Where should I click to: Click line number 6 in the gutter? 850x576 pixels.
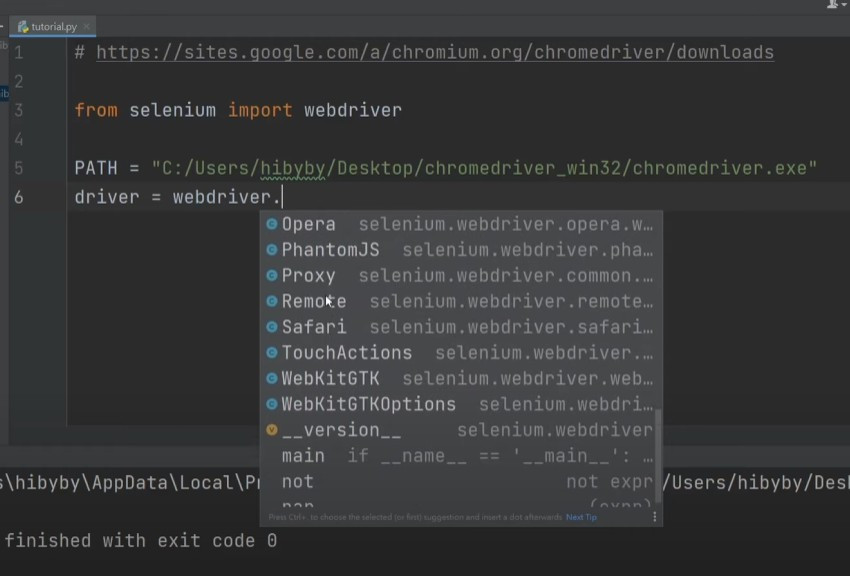tap(19, 197)
